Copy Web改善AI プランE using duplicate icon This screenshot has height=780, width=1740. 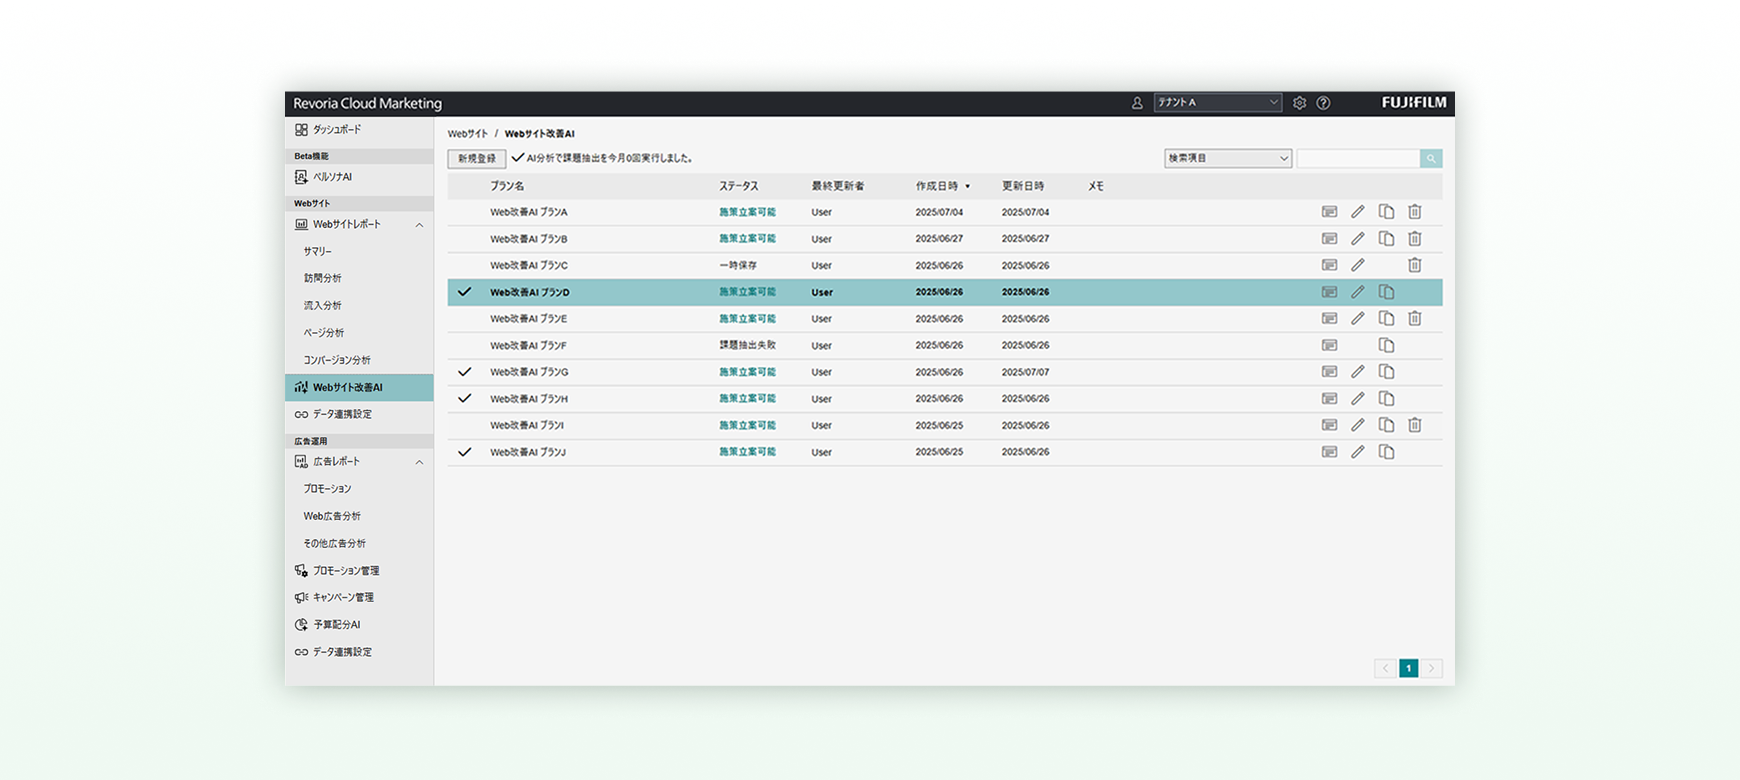1386,319
